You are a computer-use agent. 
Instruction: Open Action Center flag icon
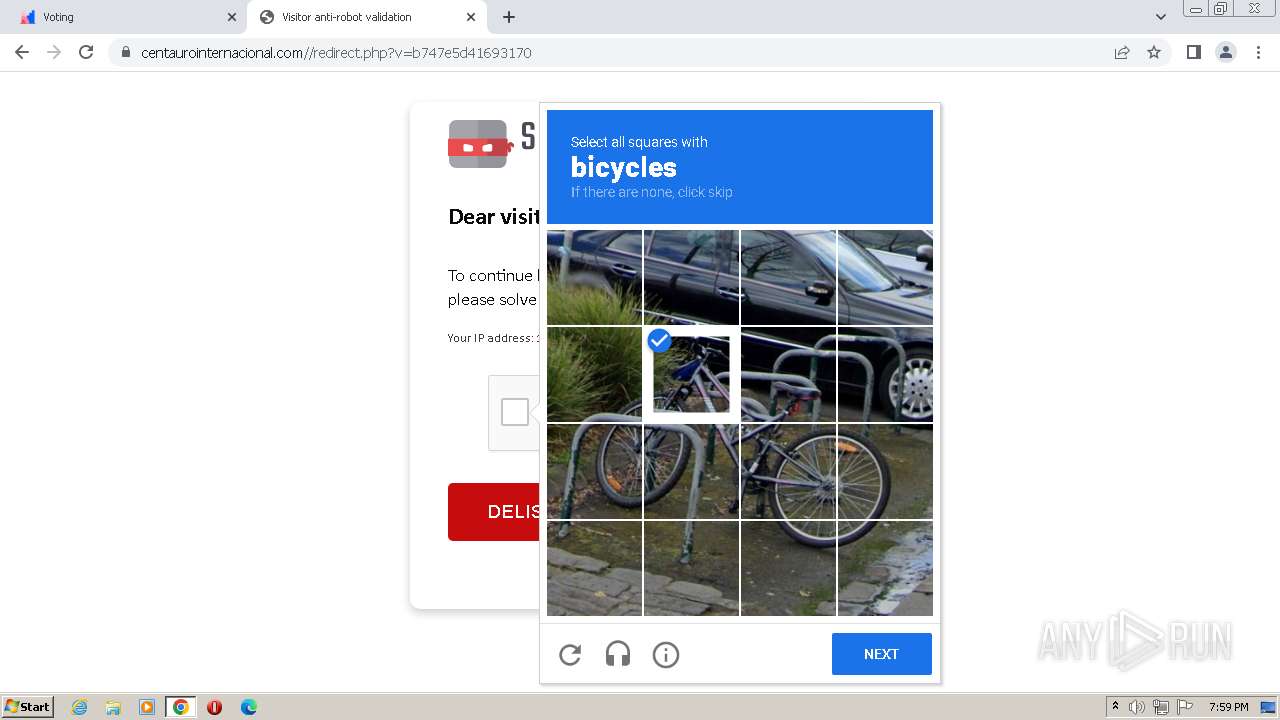(x=1185, y=707)
